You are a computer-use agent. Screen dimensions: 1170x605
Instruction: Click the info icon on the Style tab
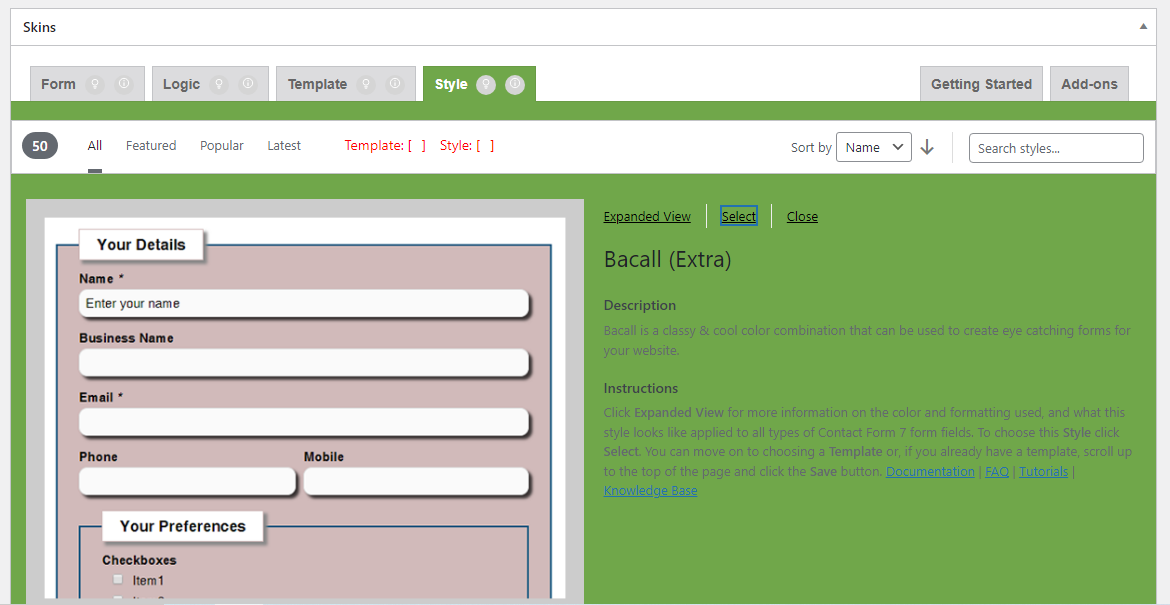[x=514, y=84]
